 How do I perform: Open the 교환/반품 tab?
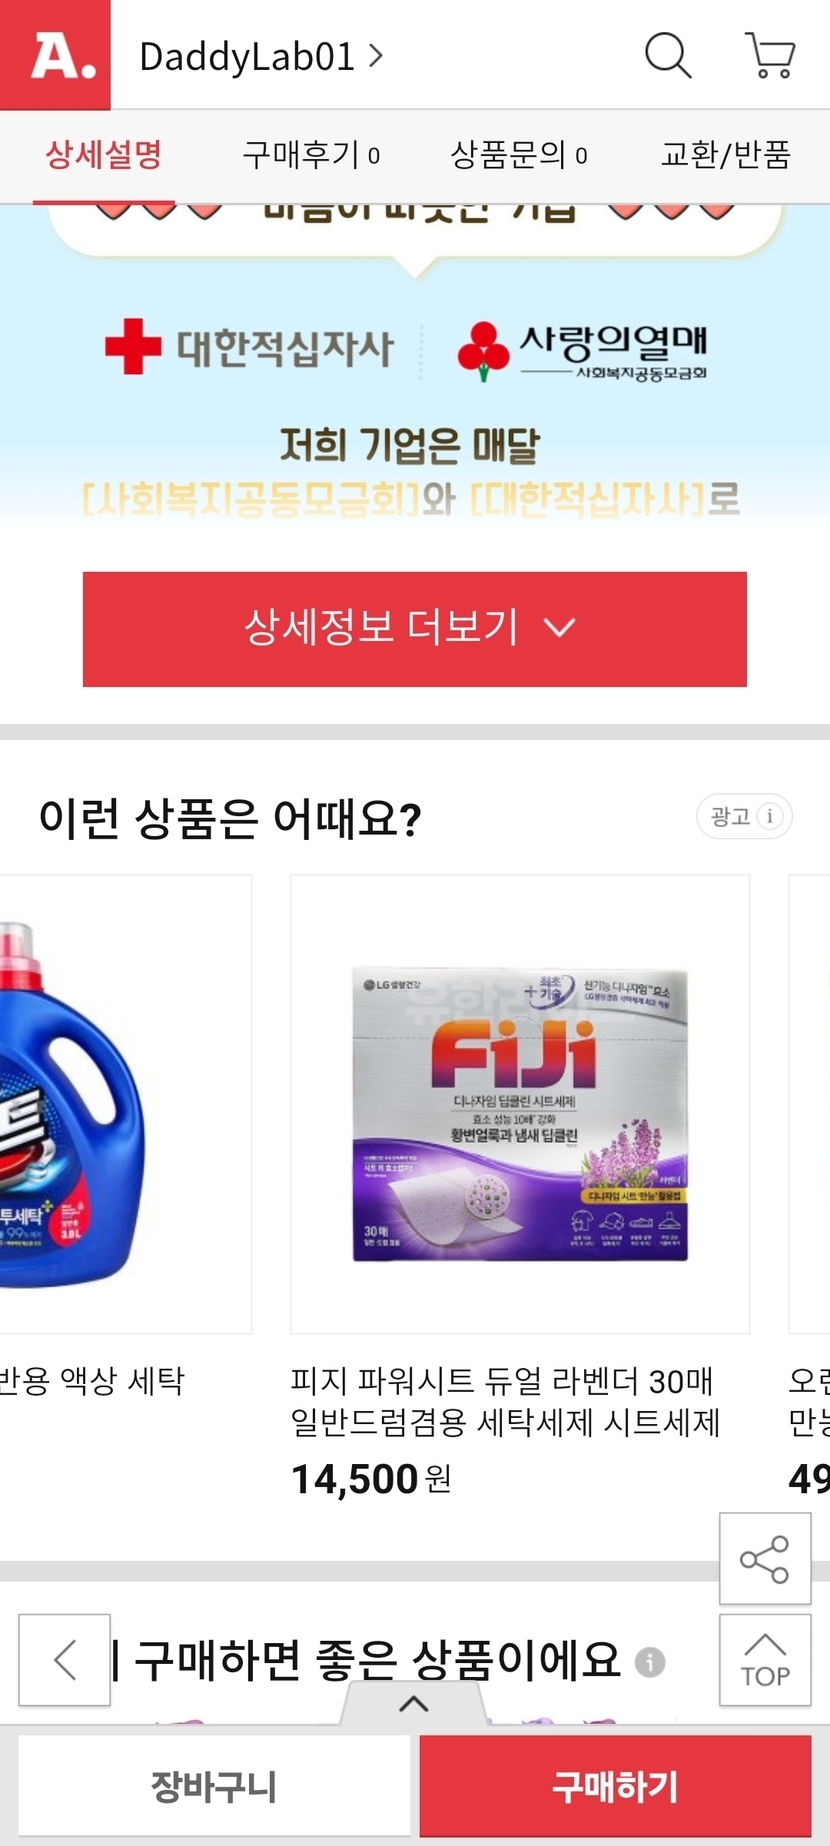[726, 155]
